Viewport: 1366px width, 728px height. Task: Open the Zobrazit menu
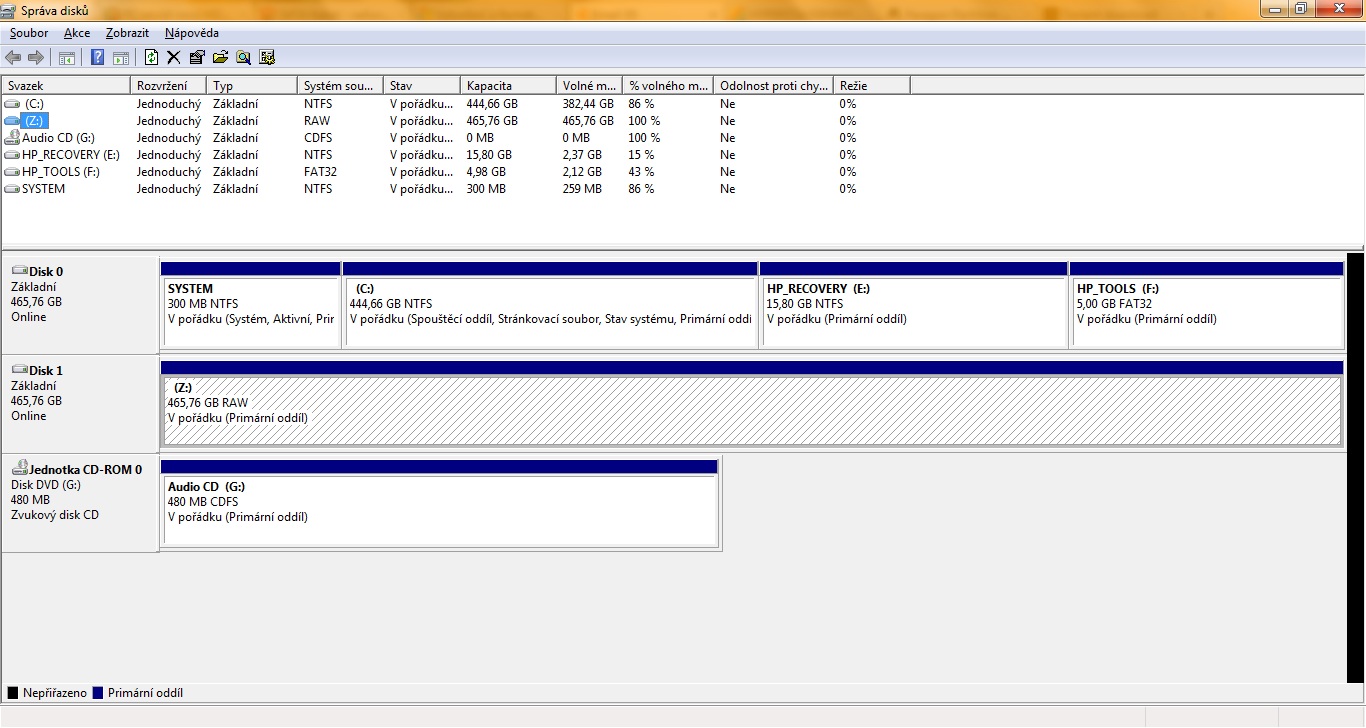[127, 33]
